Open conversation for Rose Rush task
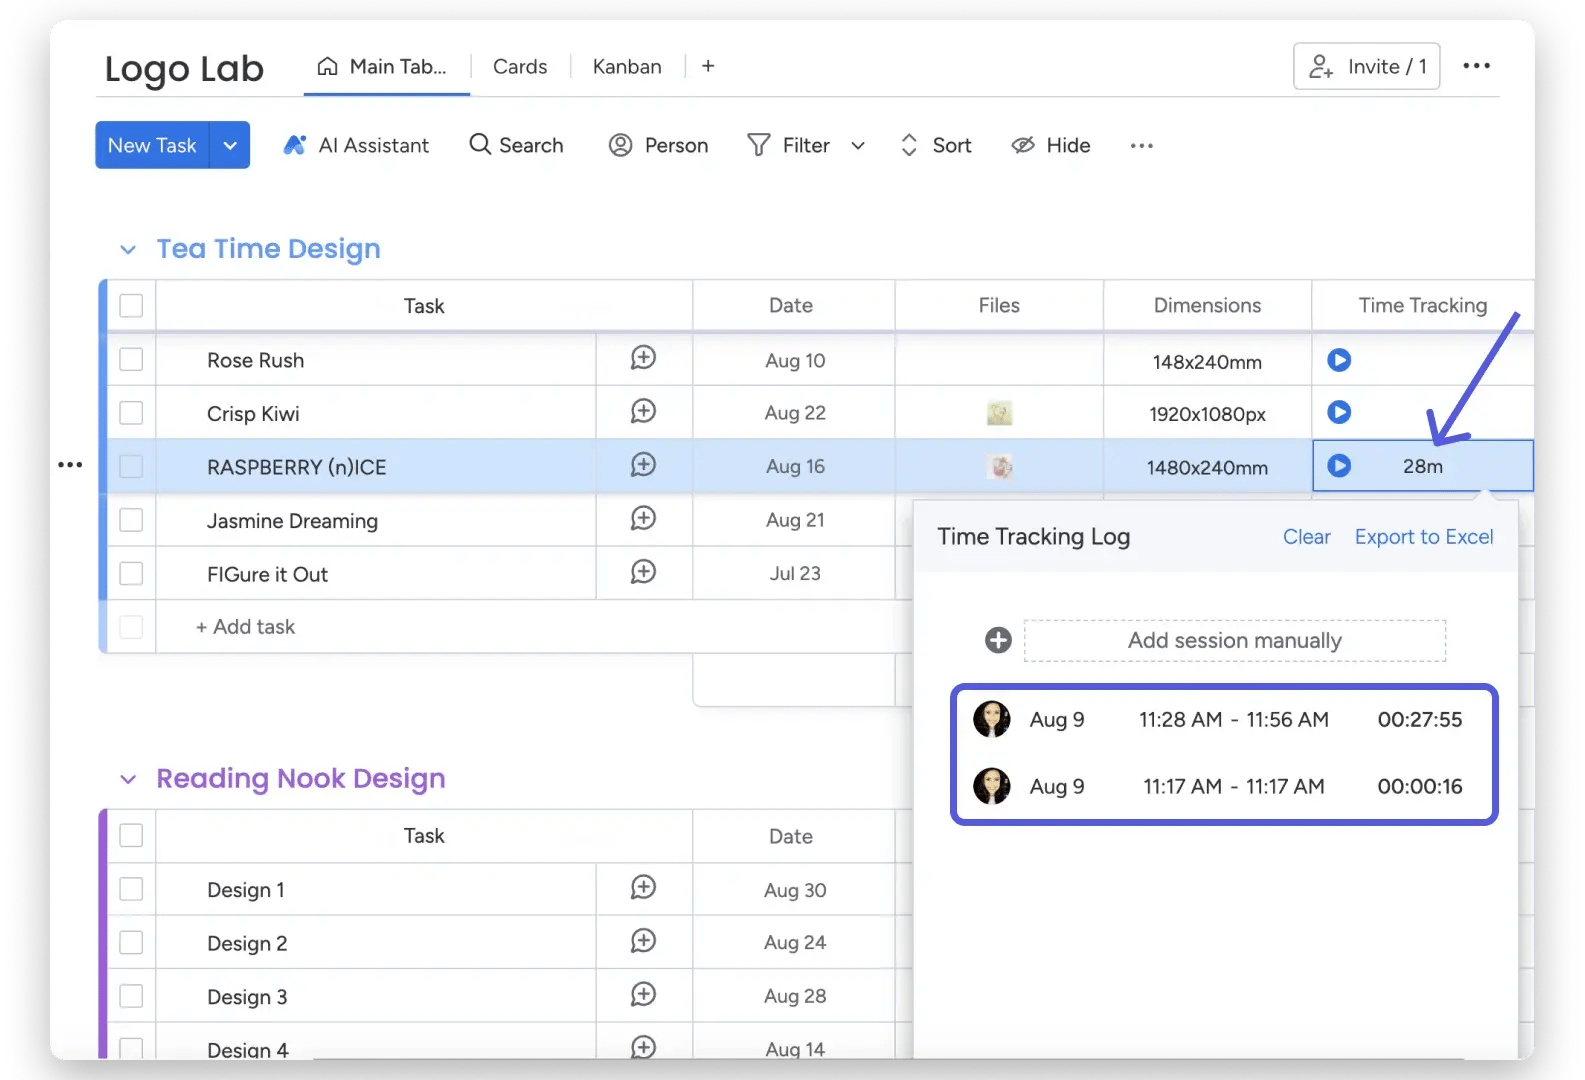The width and height of the screenshot is (1585, 1080). (x=643, y=358)
